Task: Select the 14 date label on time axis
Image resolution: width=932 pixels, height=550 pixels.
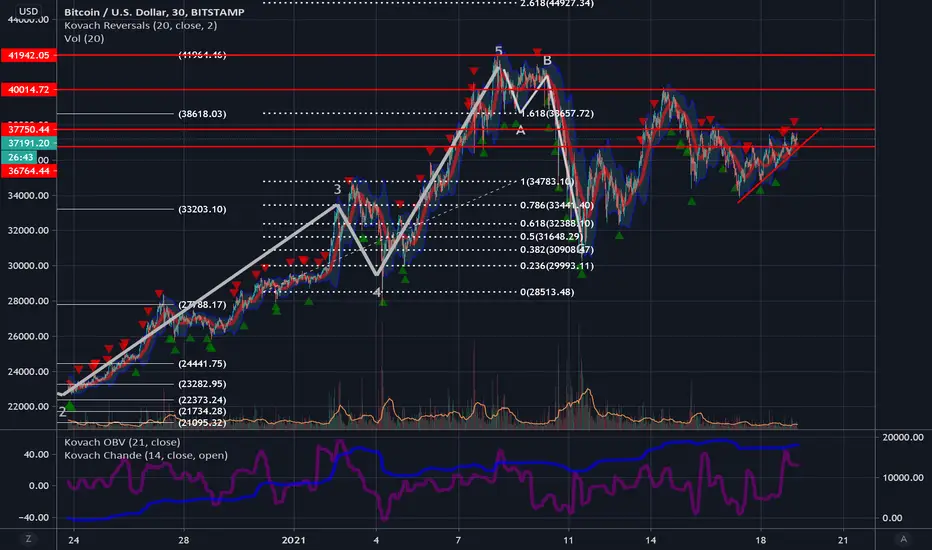Action: [651, 540]
